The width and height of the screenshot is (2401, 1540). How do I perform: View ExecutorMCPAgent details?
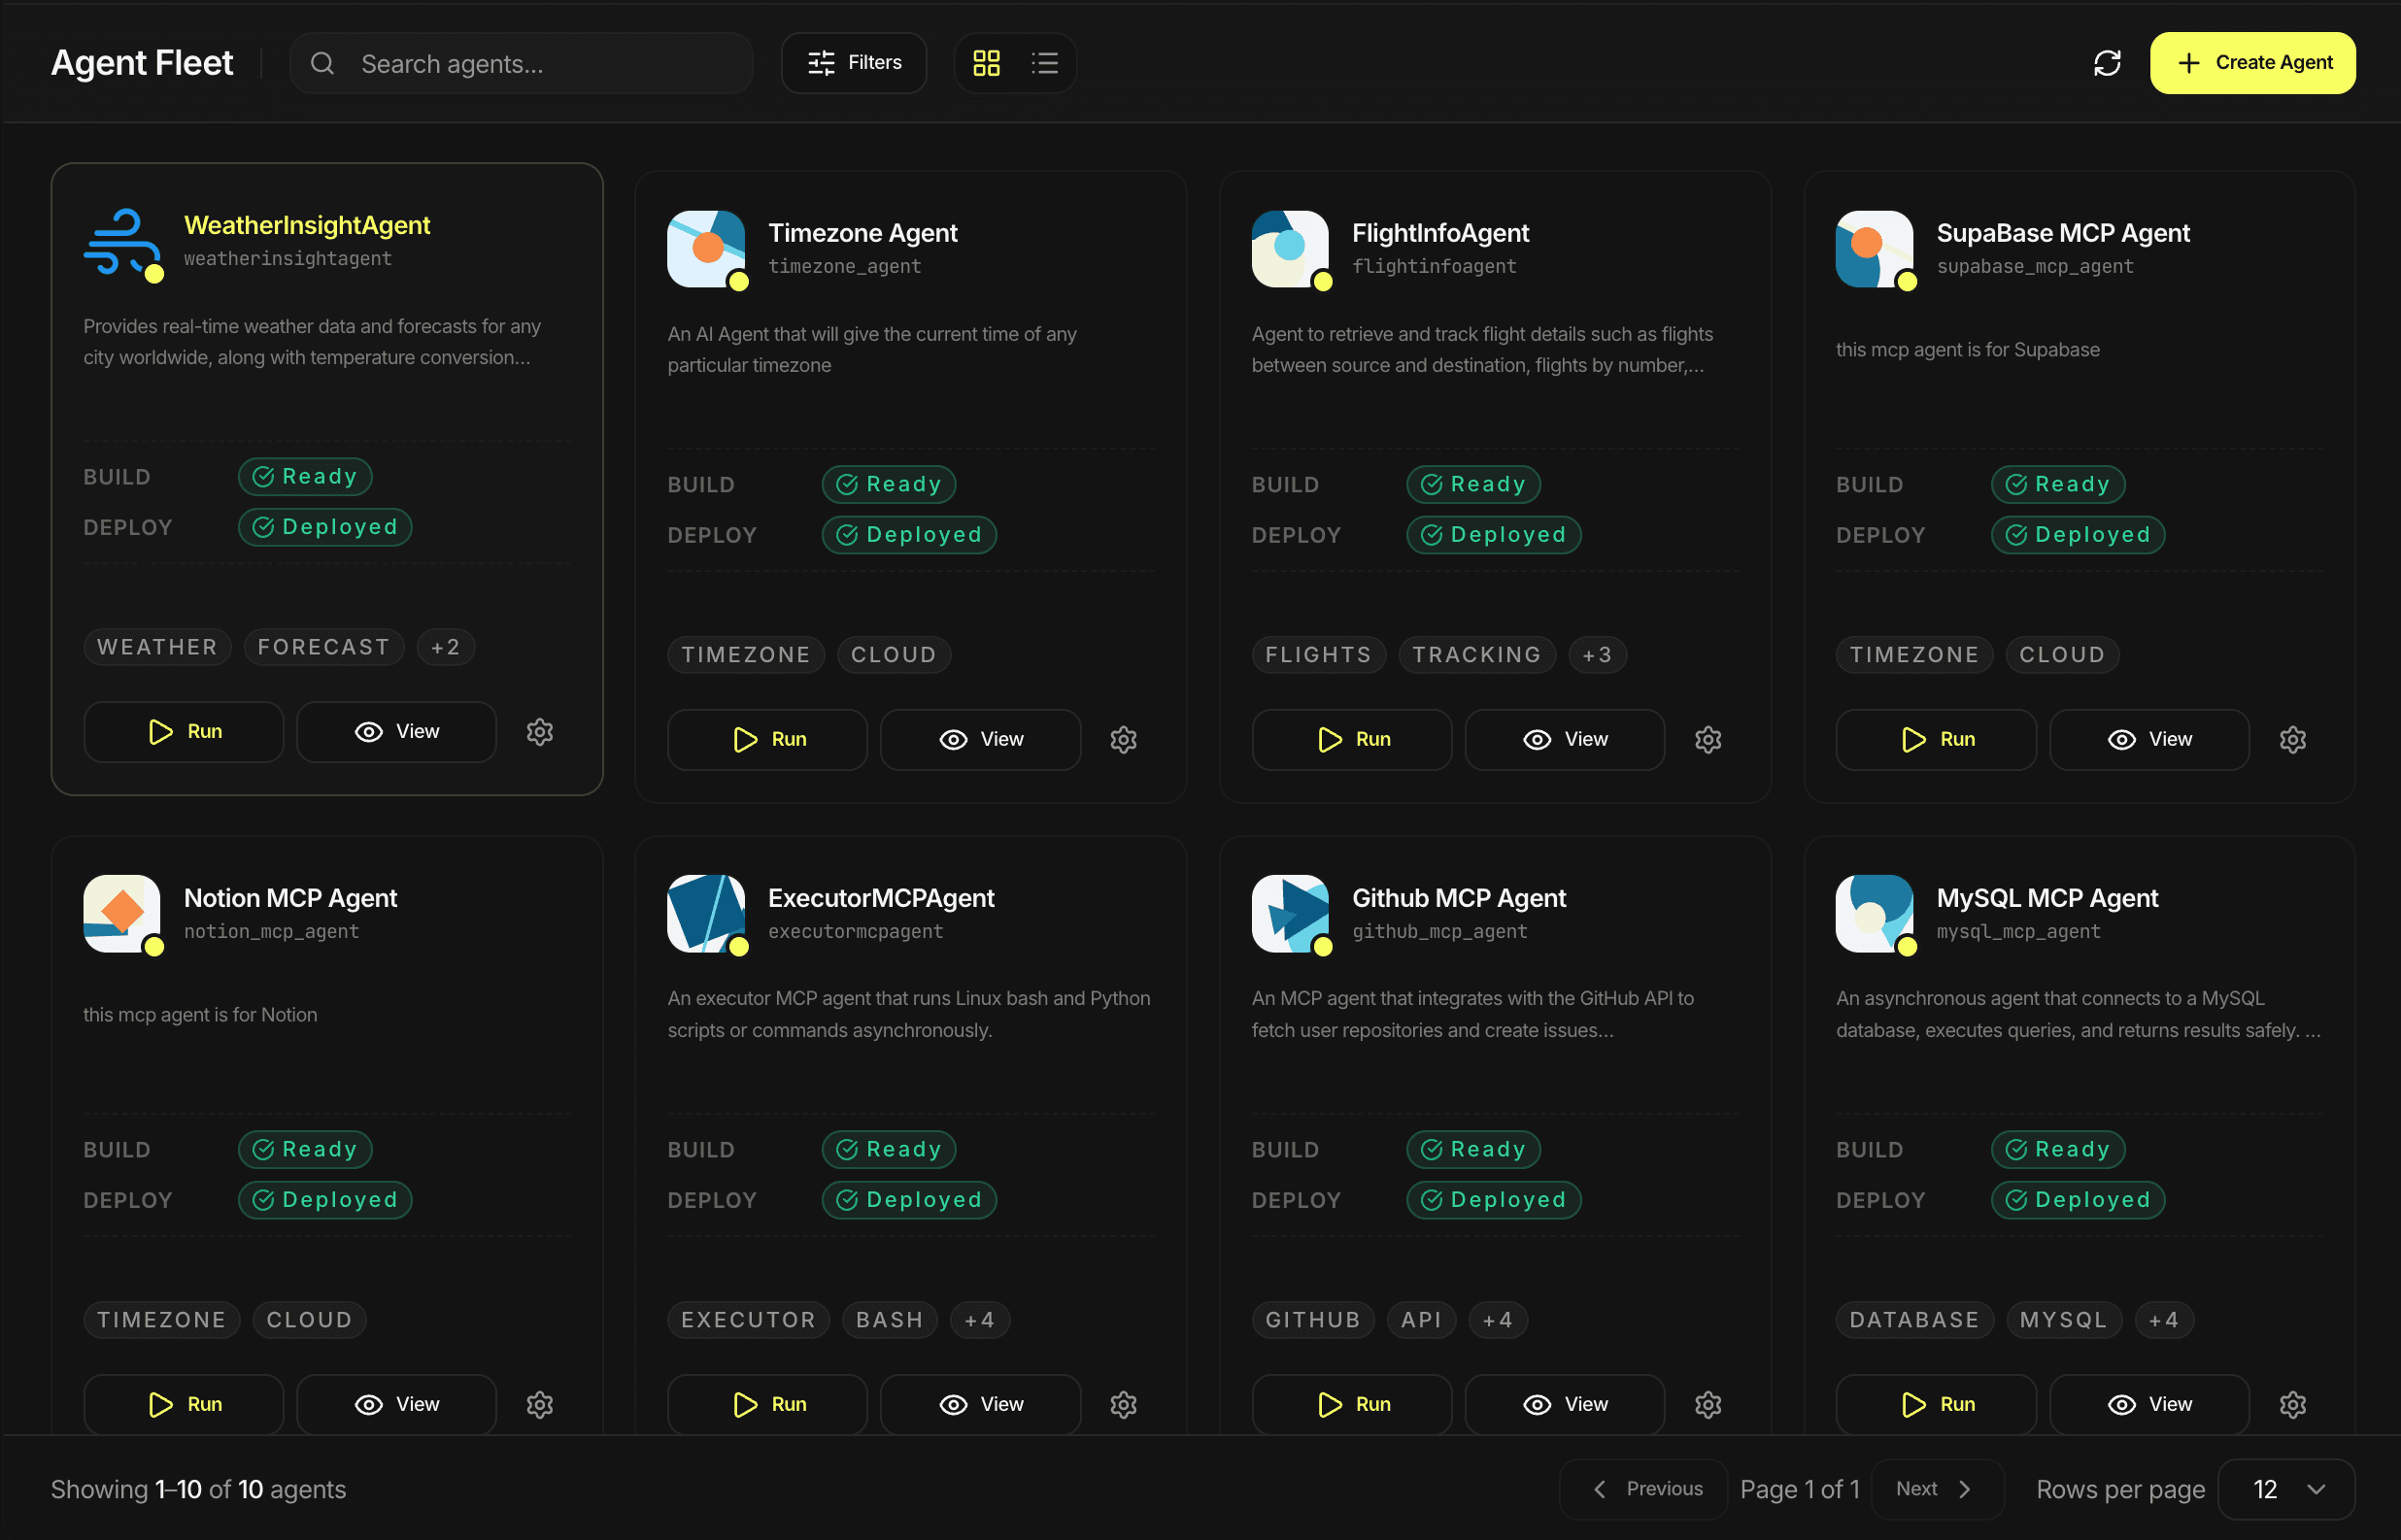tap(981, 1405)
